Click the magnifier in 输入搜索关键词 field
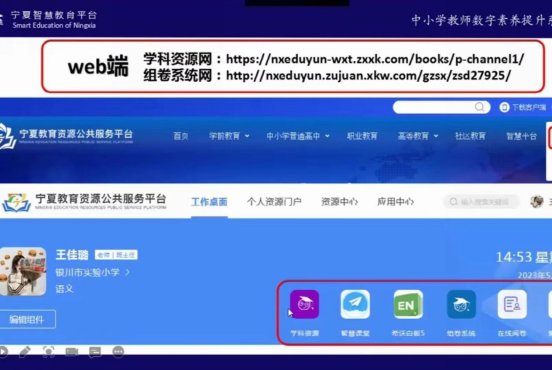The height and width of the screenshot is (370, 552). (x=453, y=202)
